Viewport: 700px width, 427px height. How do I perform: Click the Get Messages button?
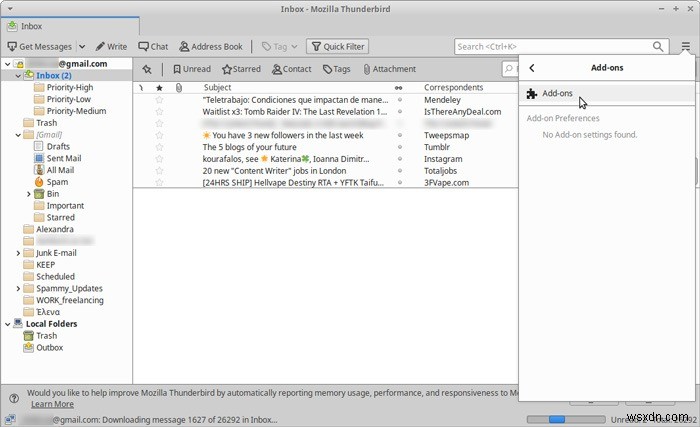39,46
